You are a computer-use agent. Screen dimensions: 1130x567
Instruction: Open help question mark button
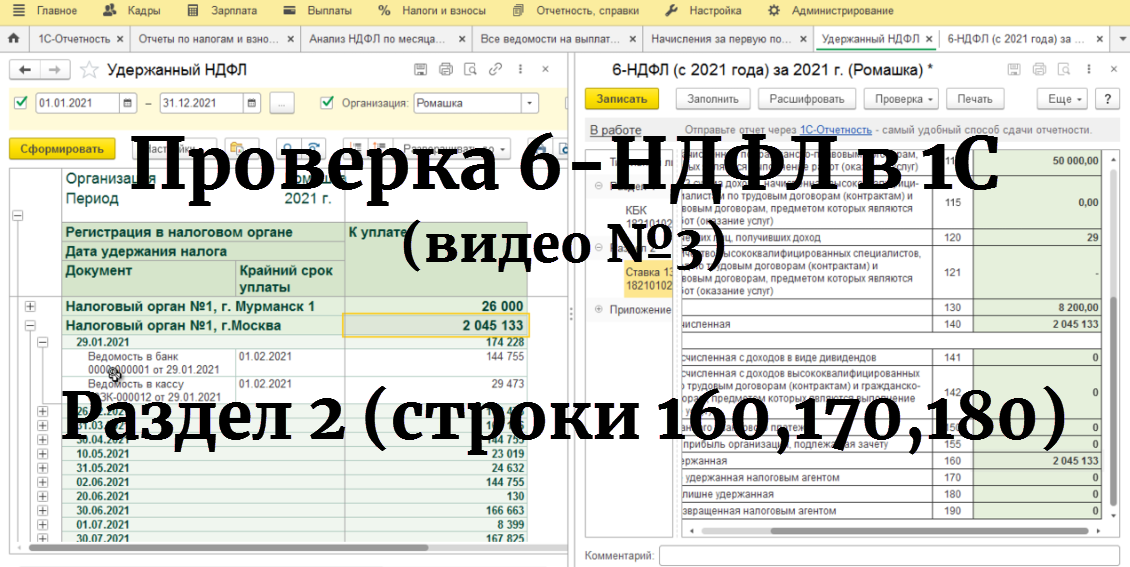(1107, 99)
